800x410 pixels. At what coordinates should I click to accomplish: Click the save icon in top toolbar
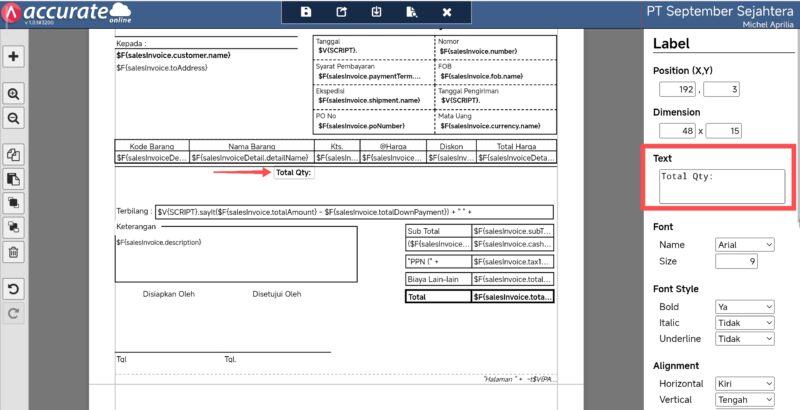click(306, 12)
